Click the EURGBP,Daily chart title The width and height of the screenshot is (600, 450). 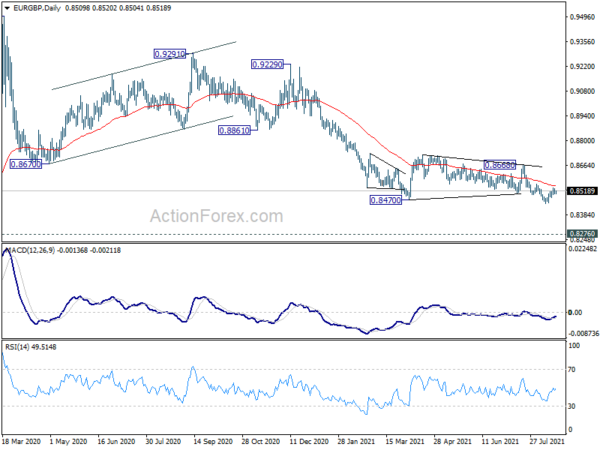(37, 8)
